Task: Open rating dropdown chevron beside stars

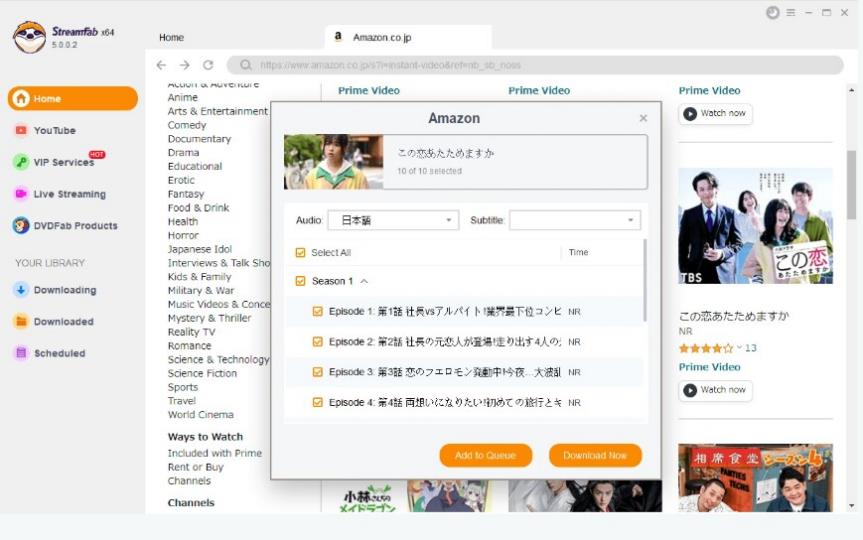Action: (x=740, y=347)
